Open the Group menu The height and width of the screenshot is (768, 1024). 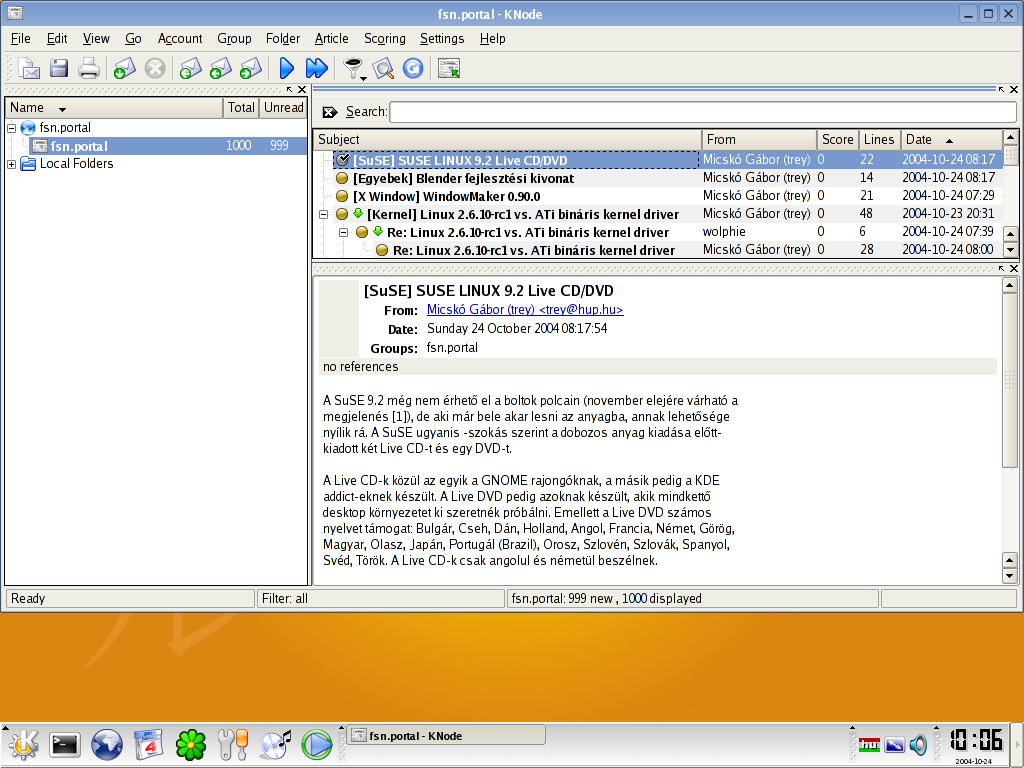tap(234, 39)
